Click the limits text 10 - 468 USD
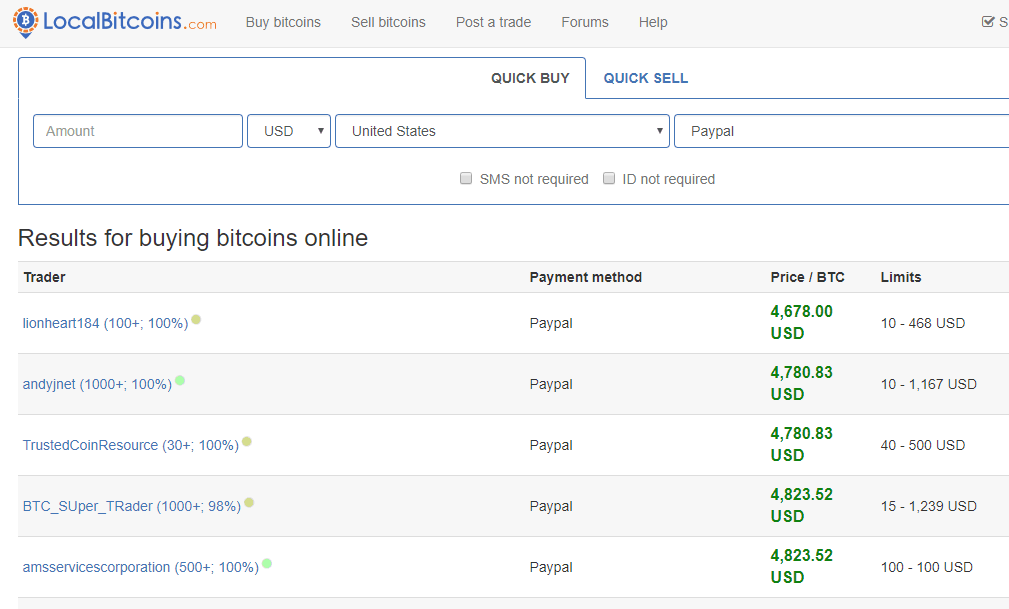This screenshot has height=609, width=1009. [923, 323]
